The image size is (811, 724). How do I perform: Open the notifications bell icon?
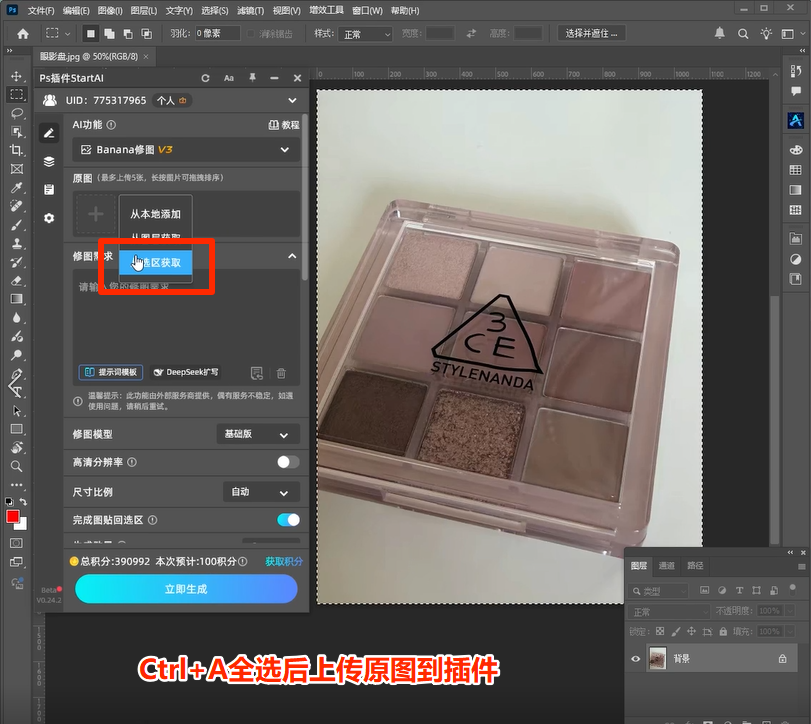pos(719,33)
